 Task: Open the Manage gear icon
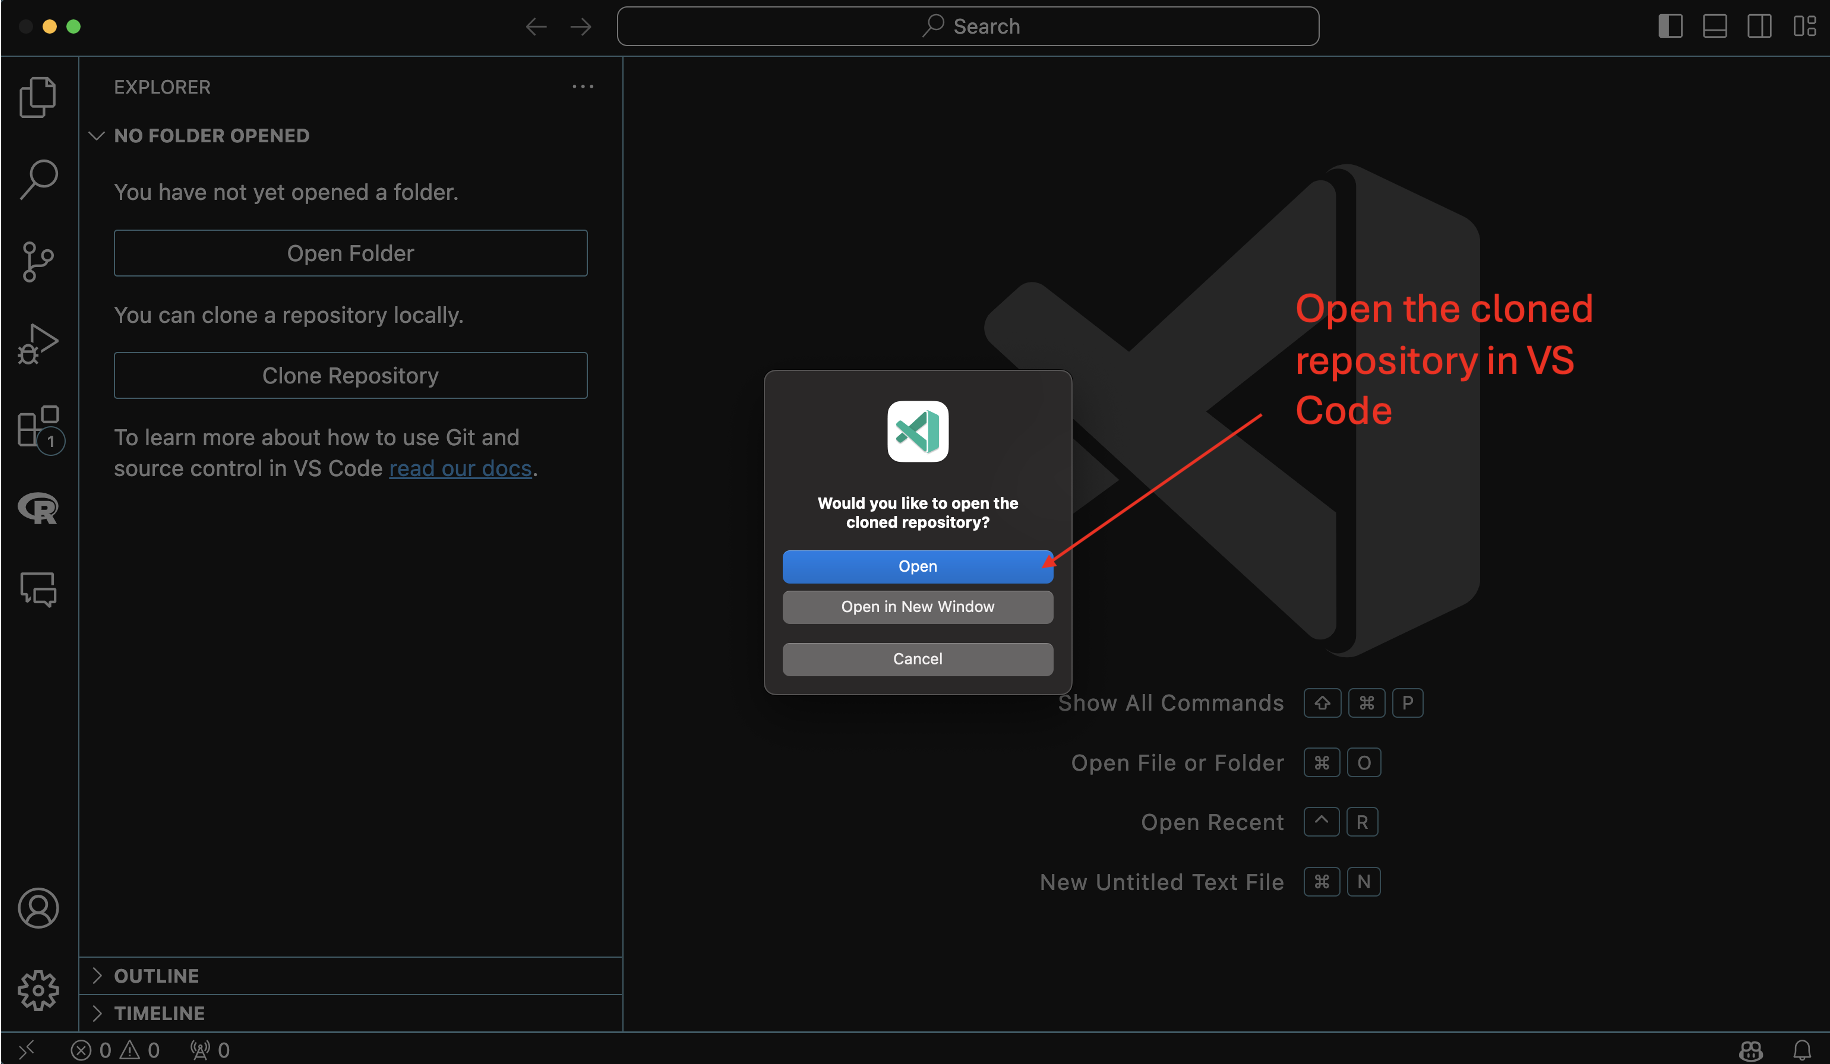38,990
